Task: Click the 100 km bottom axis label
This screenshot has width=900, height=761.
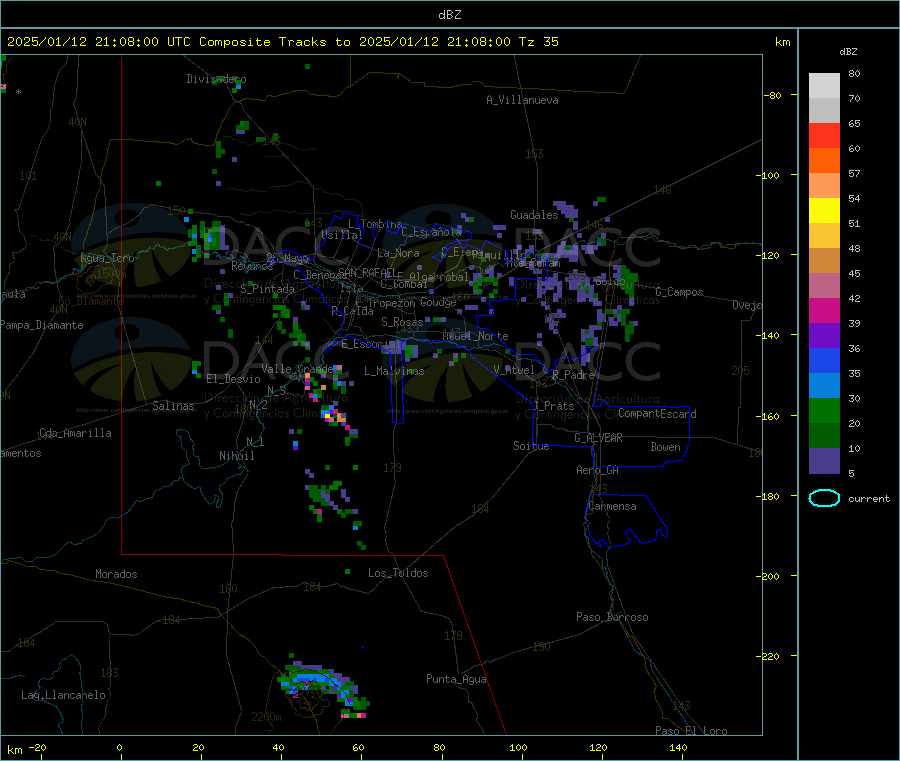Action: pyautogui.click(x=518, y=747)
